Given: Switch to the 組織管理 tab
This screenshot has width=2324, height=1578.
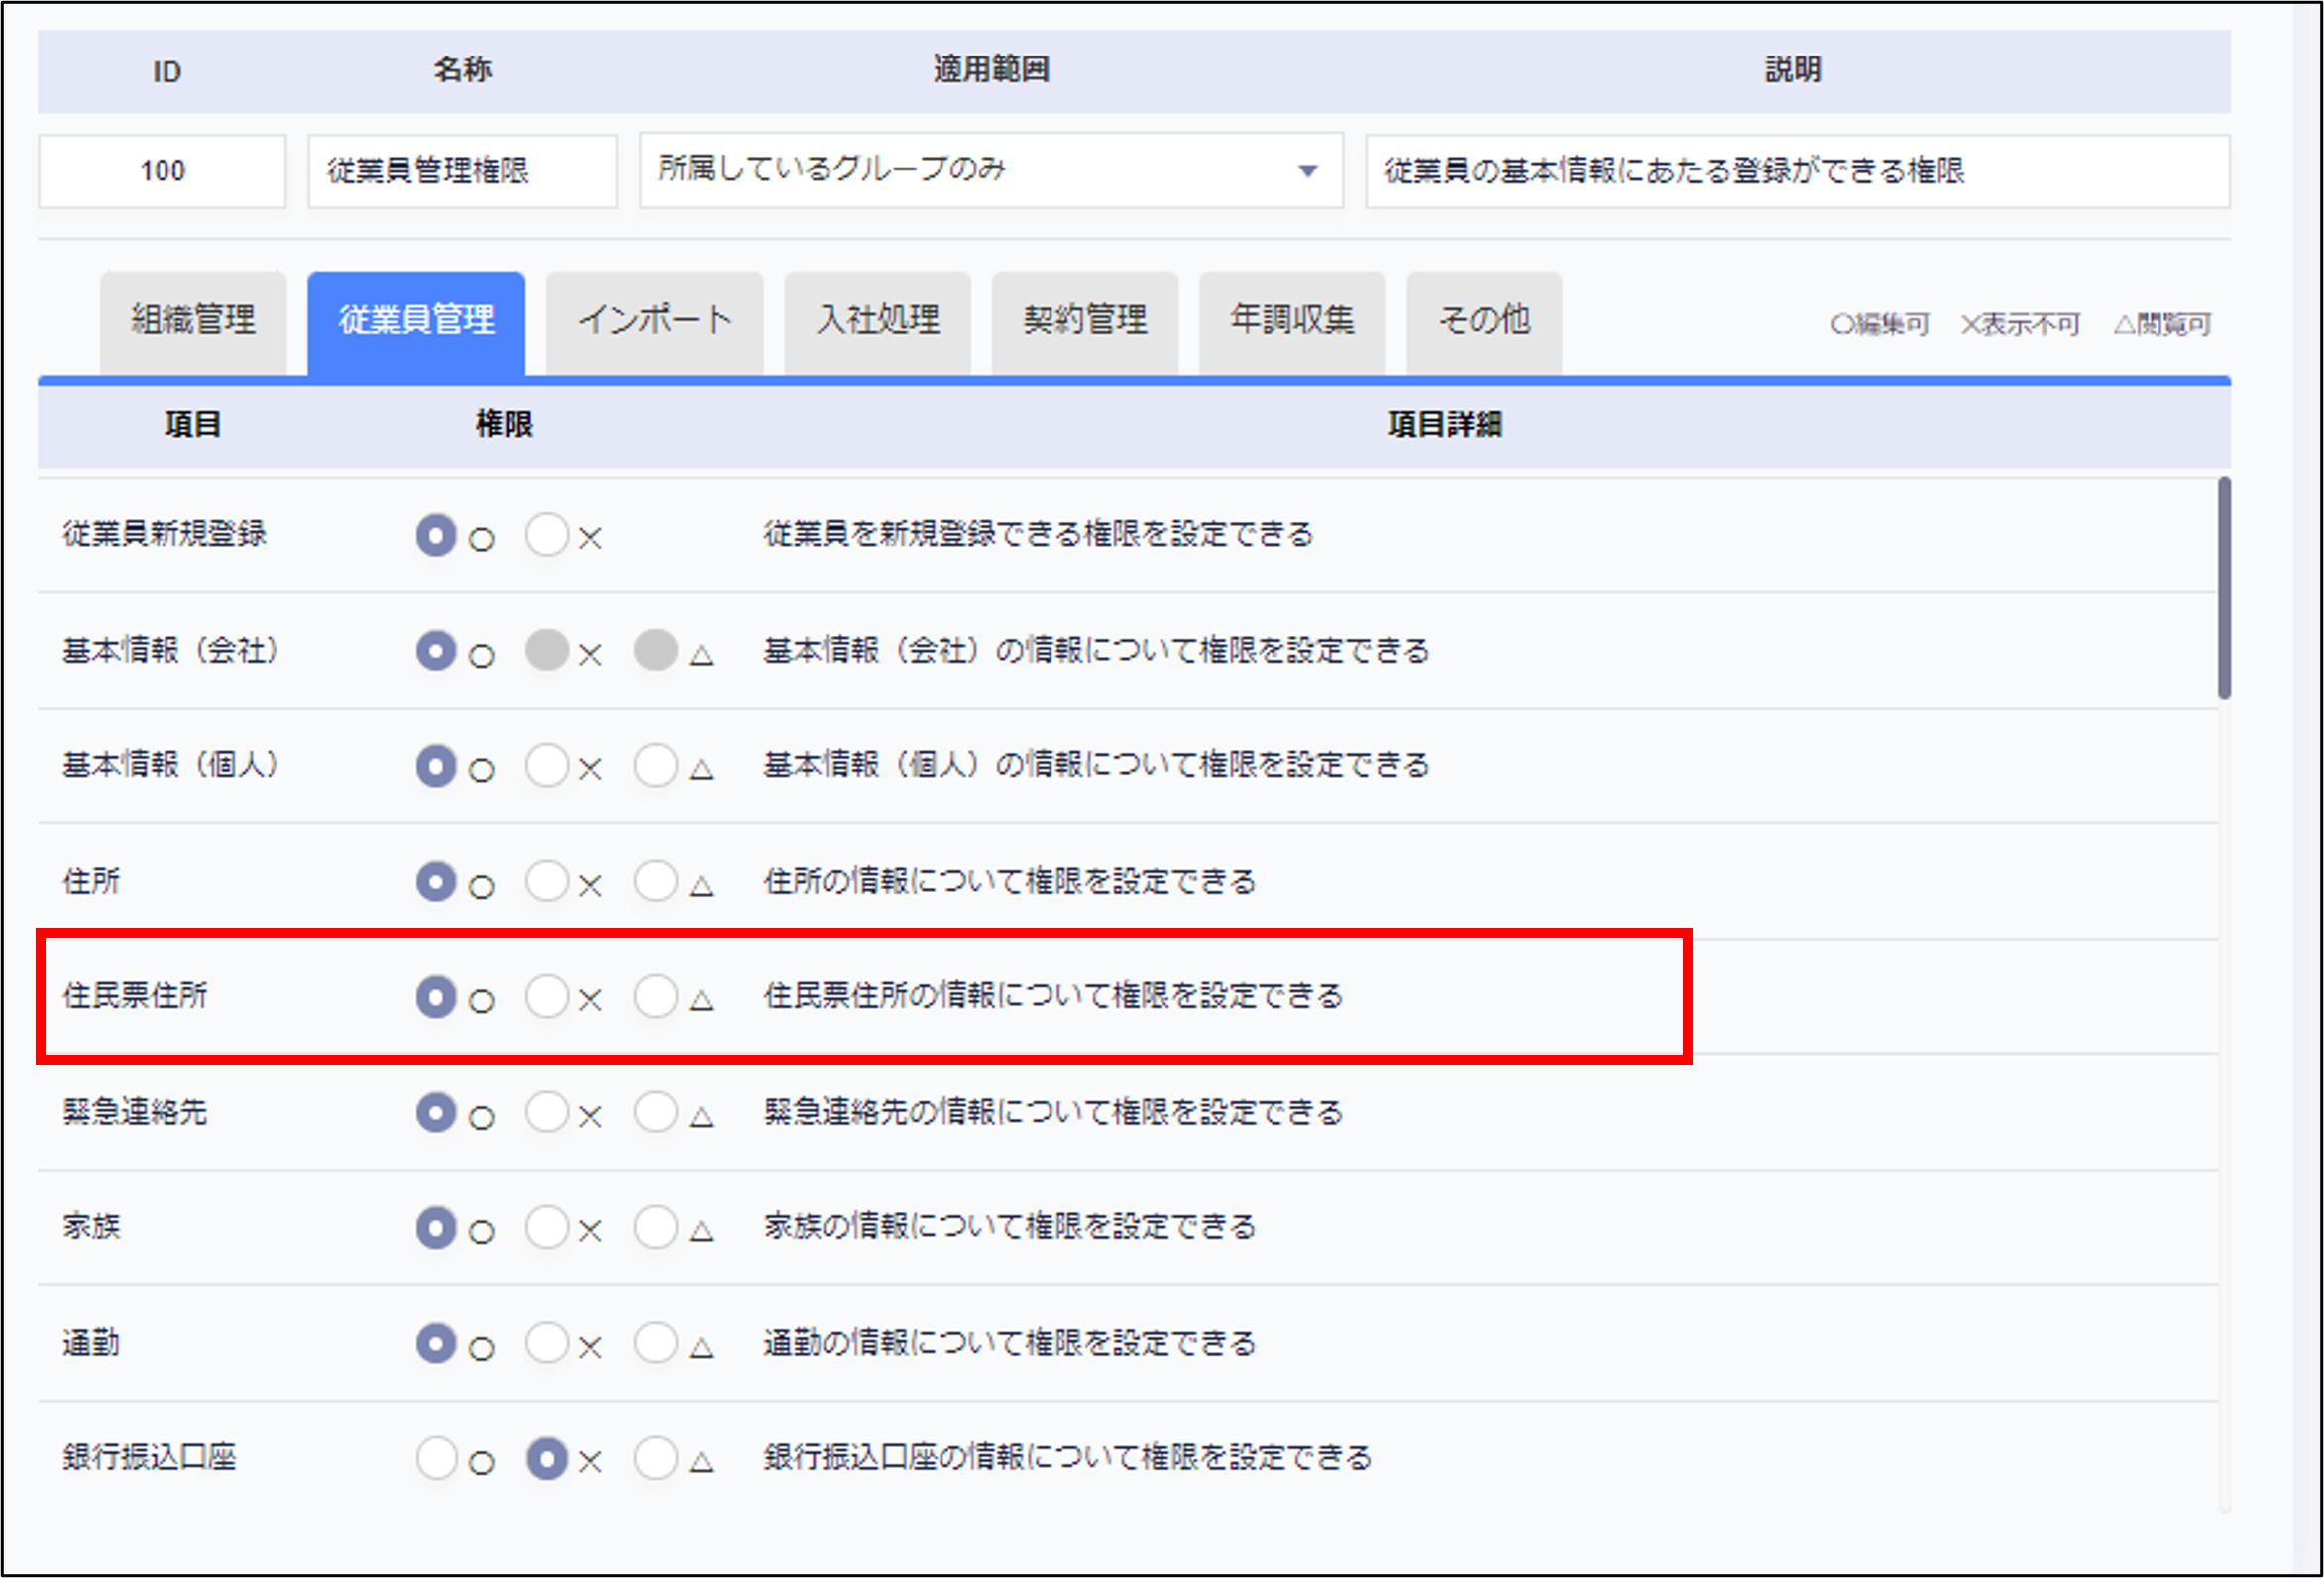Looking at the screenshot, I should click(x=193, y=322).
